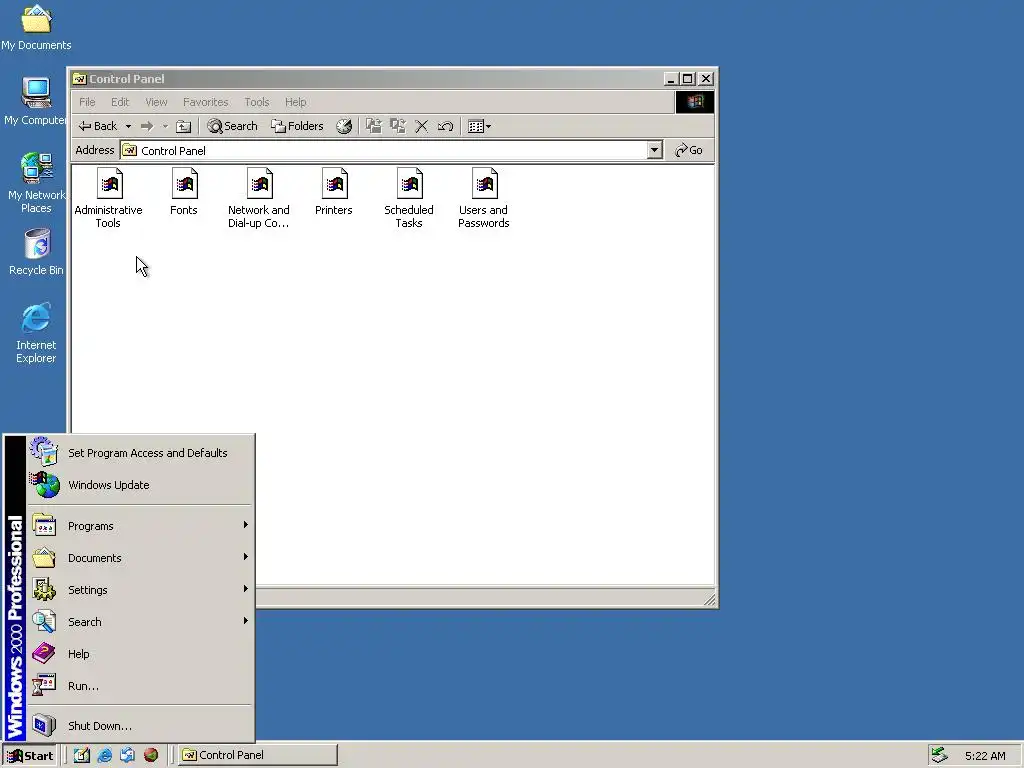Expand Settings submenu in Start menu
The image size is (1024, 768).
pyautogui.click(x=139, y=590)
